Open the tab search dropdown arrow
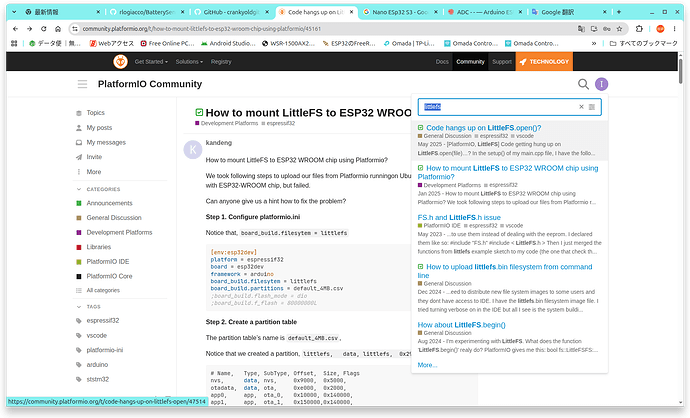Screen dimensions: 690x418 tap(14, 12)
